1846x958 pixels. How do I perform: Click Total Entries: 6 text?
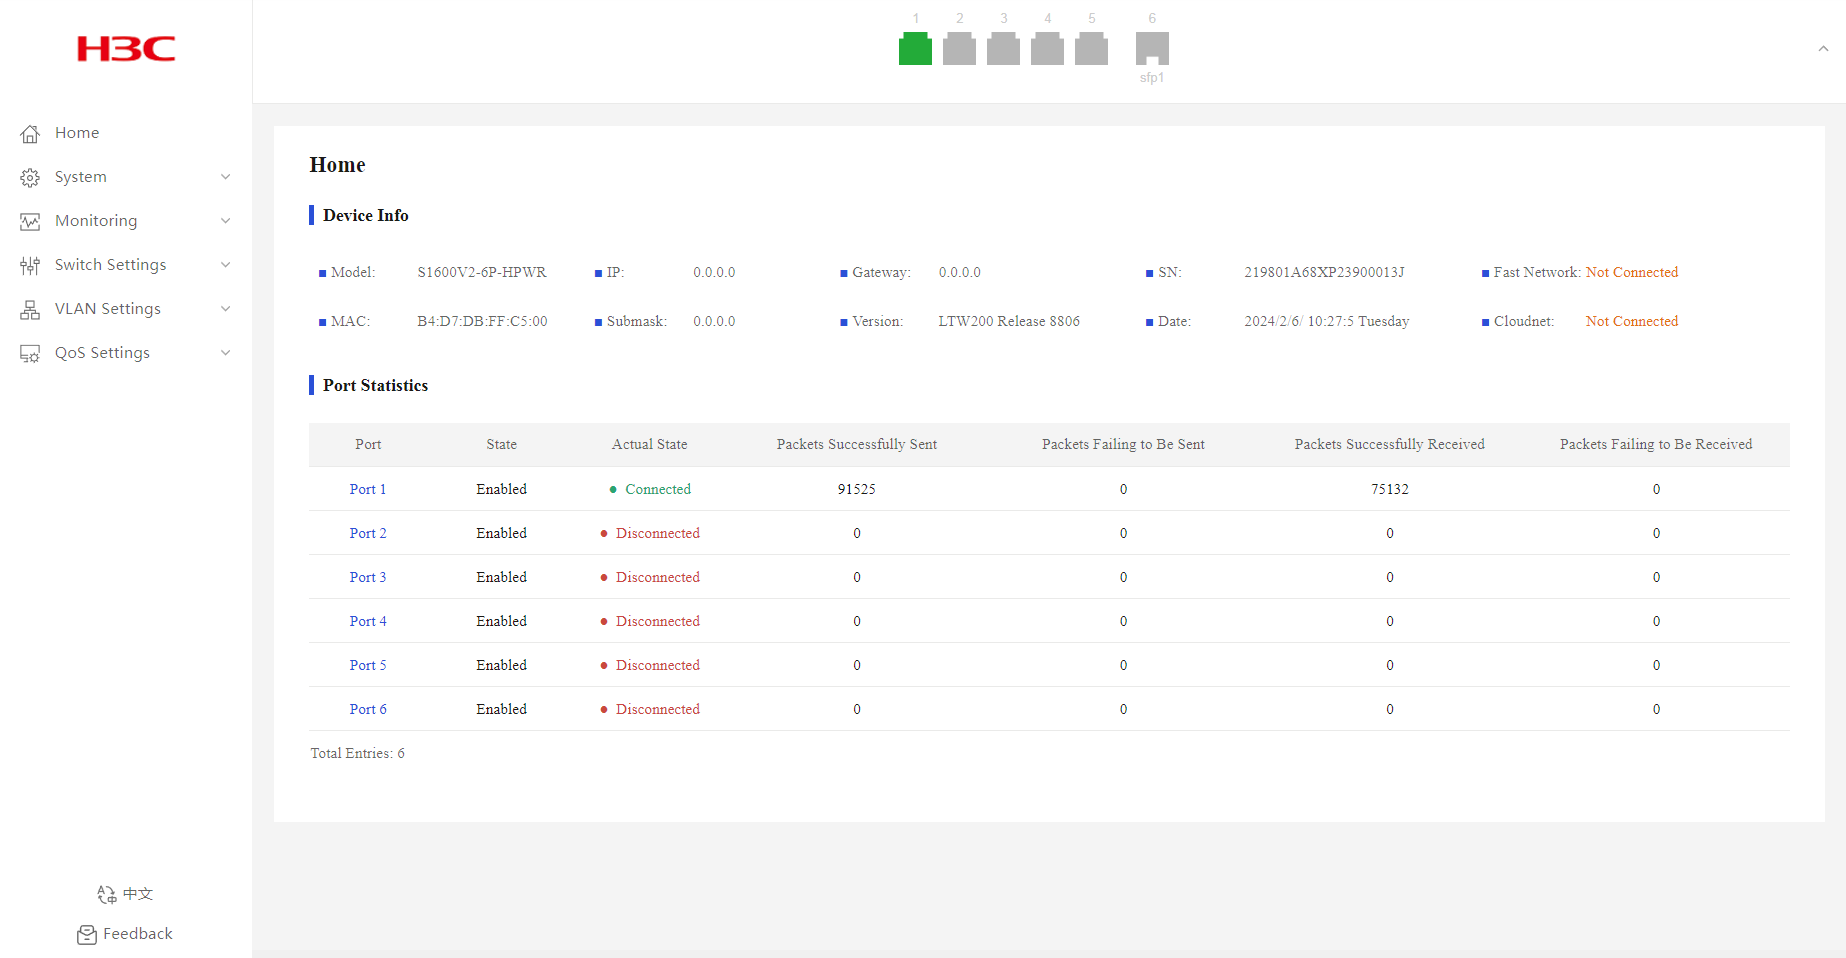pos(357,753)
